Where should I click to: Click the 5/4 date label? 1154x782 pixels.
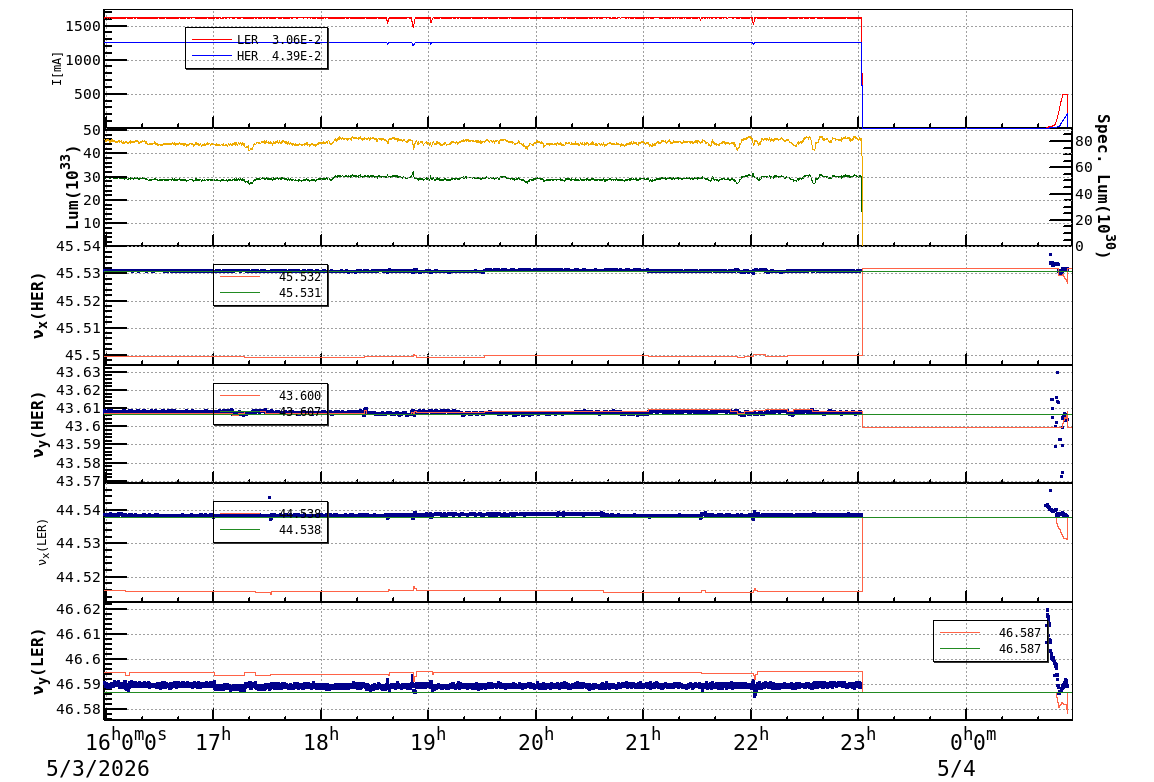pyautogui.click(x=955, y=769)
